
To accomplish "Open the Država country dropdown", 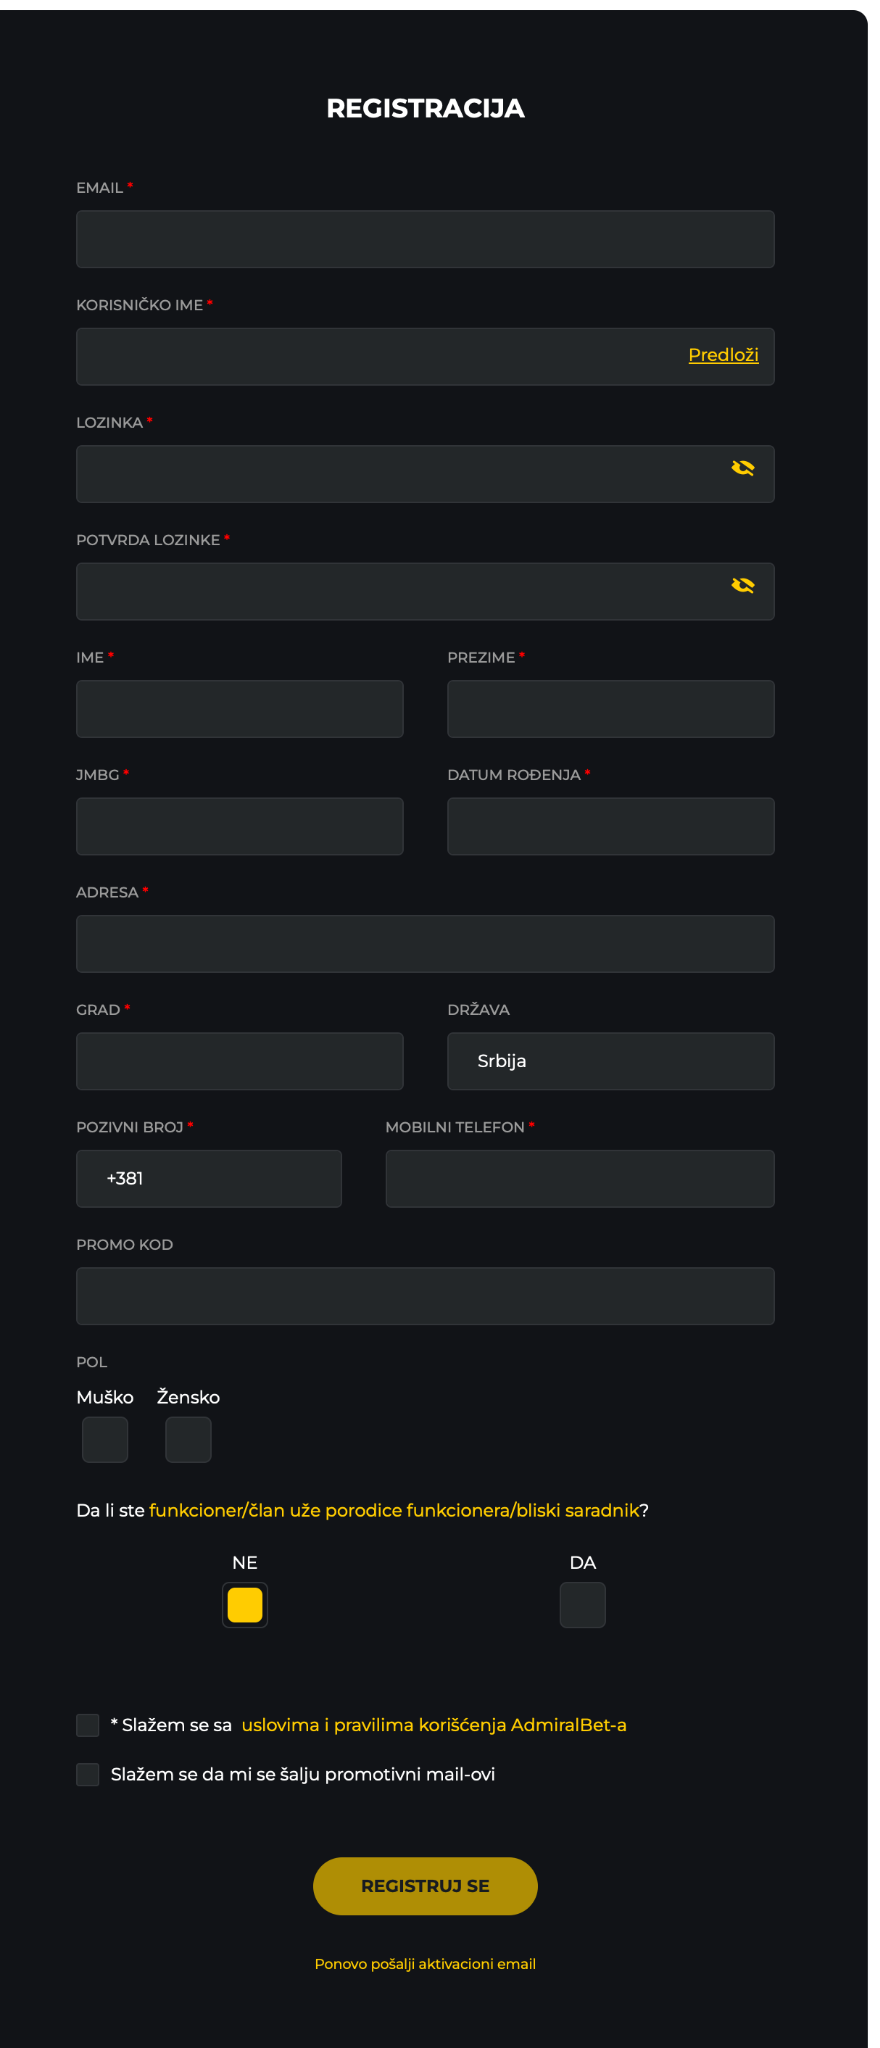I will pos(610,1061).
